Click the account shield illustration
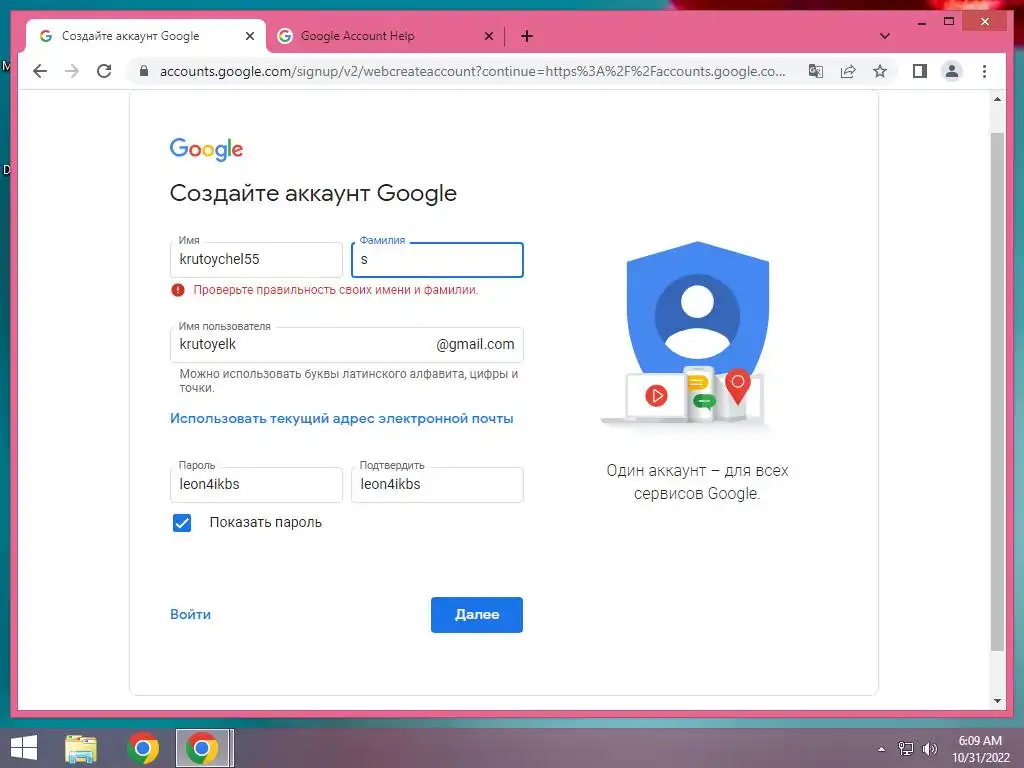The width and height of the screenshot is (1024, 768). point(697,334)
